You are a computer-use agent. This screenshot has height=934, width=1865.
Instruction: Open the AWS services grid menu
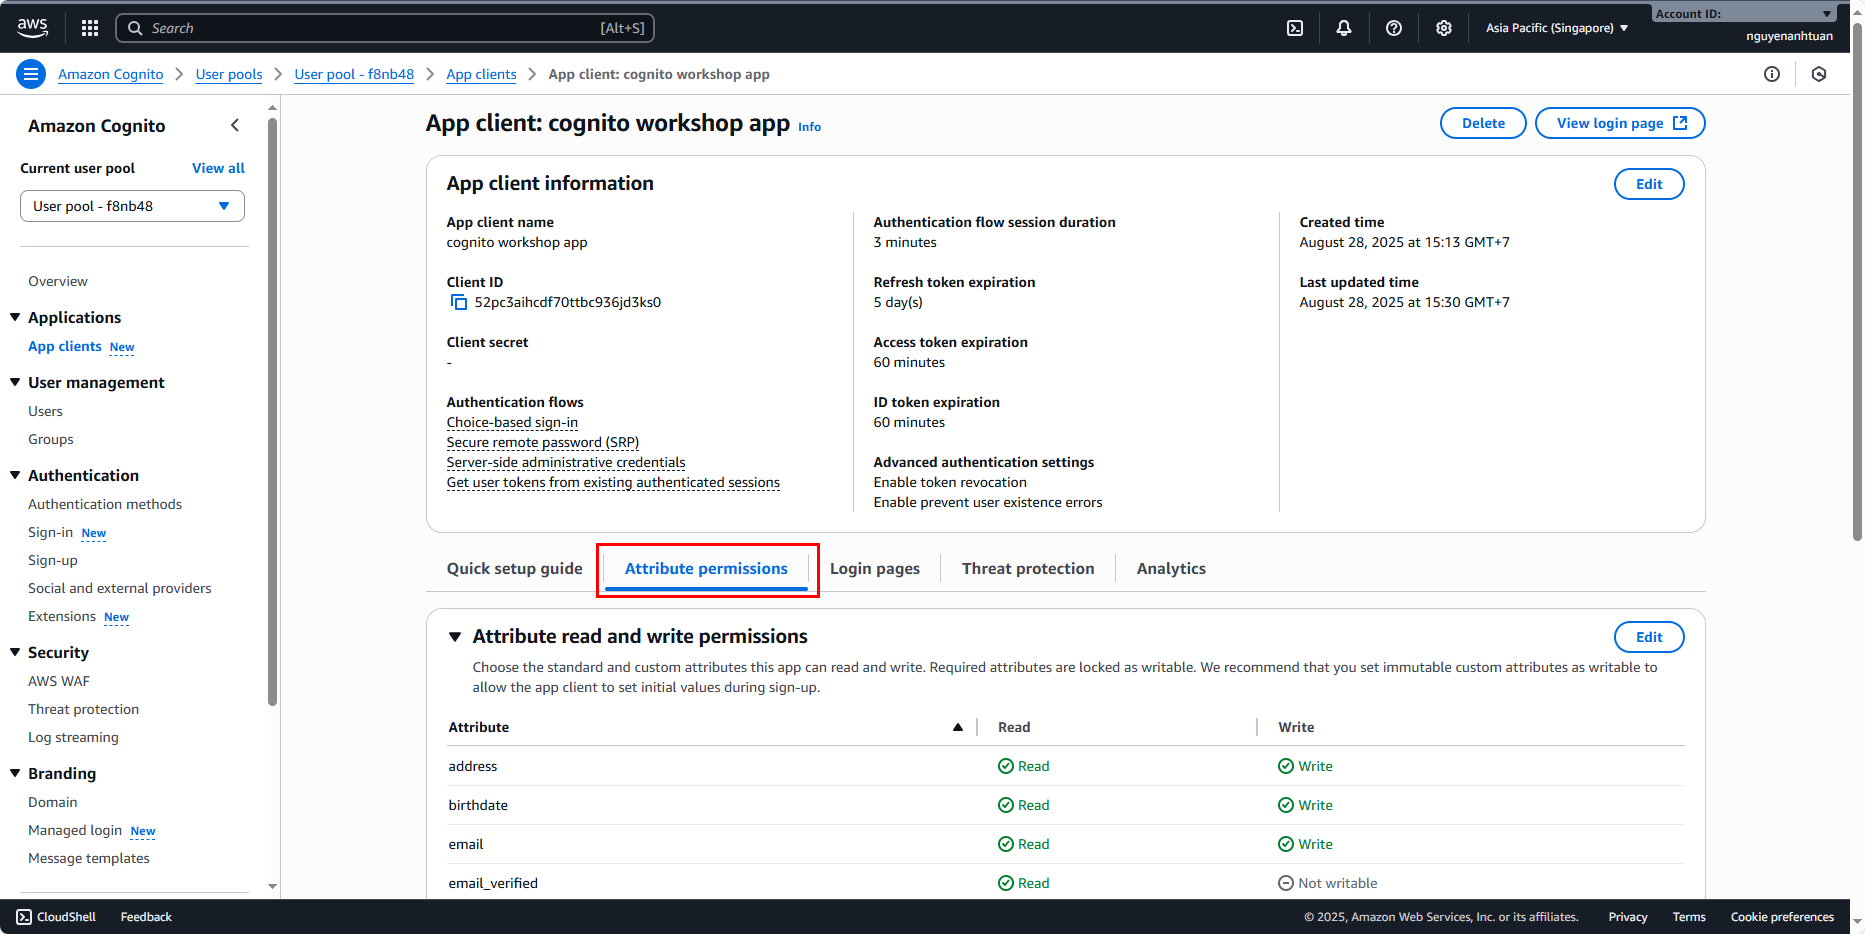90,28
